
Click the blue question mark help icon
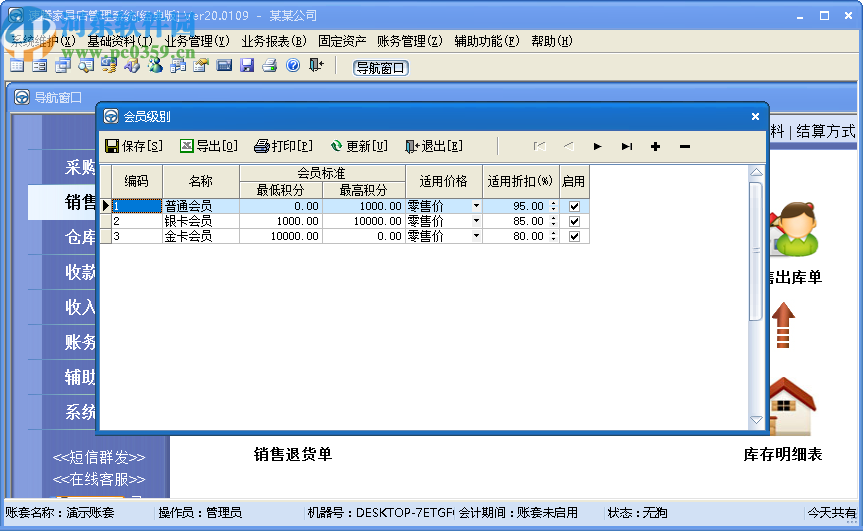coord(293,66)
